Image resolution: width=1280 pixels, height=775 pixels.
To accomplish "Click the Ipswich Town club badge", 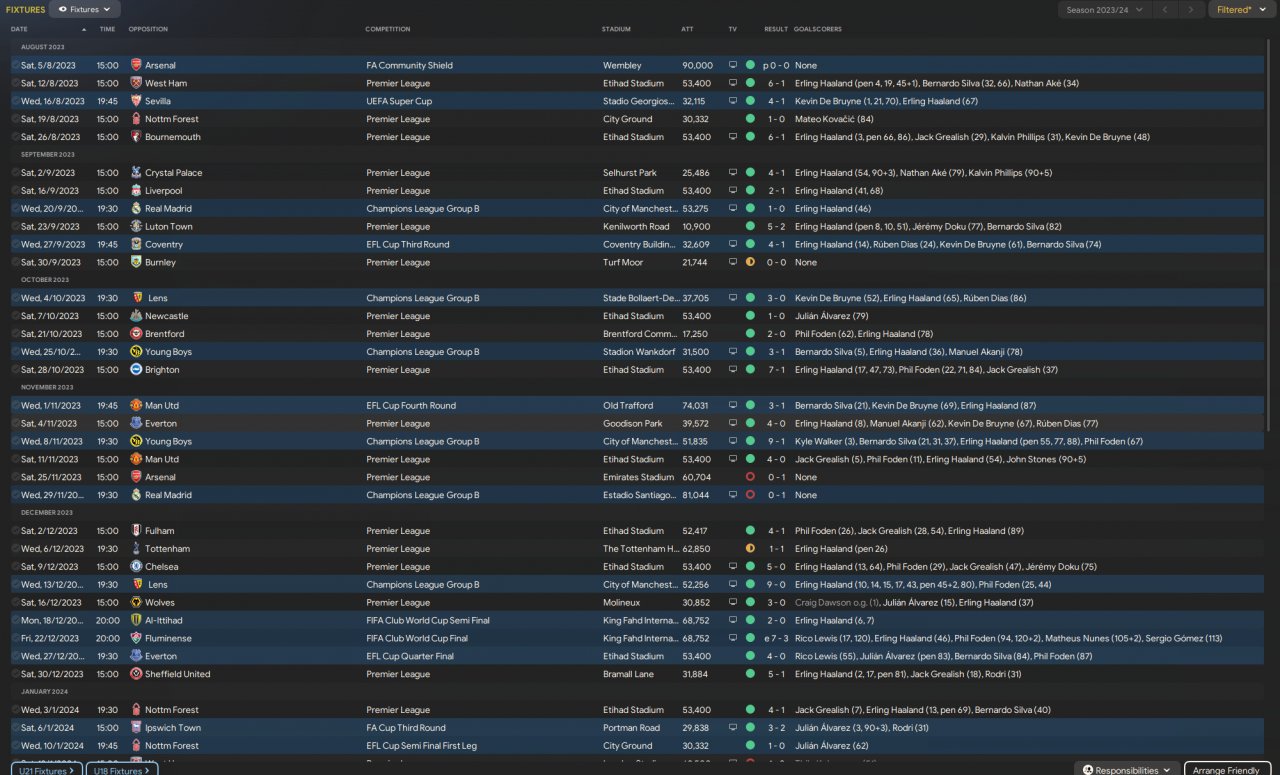I will 135,728.
